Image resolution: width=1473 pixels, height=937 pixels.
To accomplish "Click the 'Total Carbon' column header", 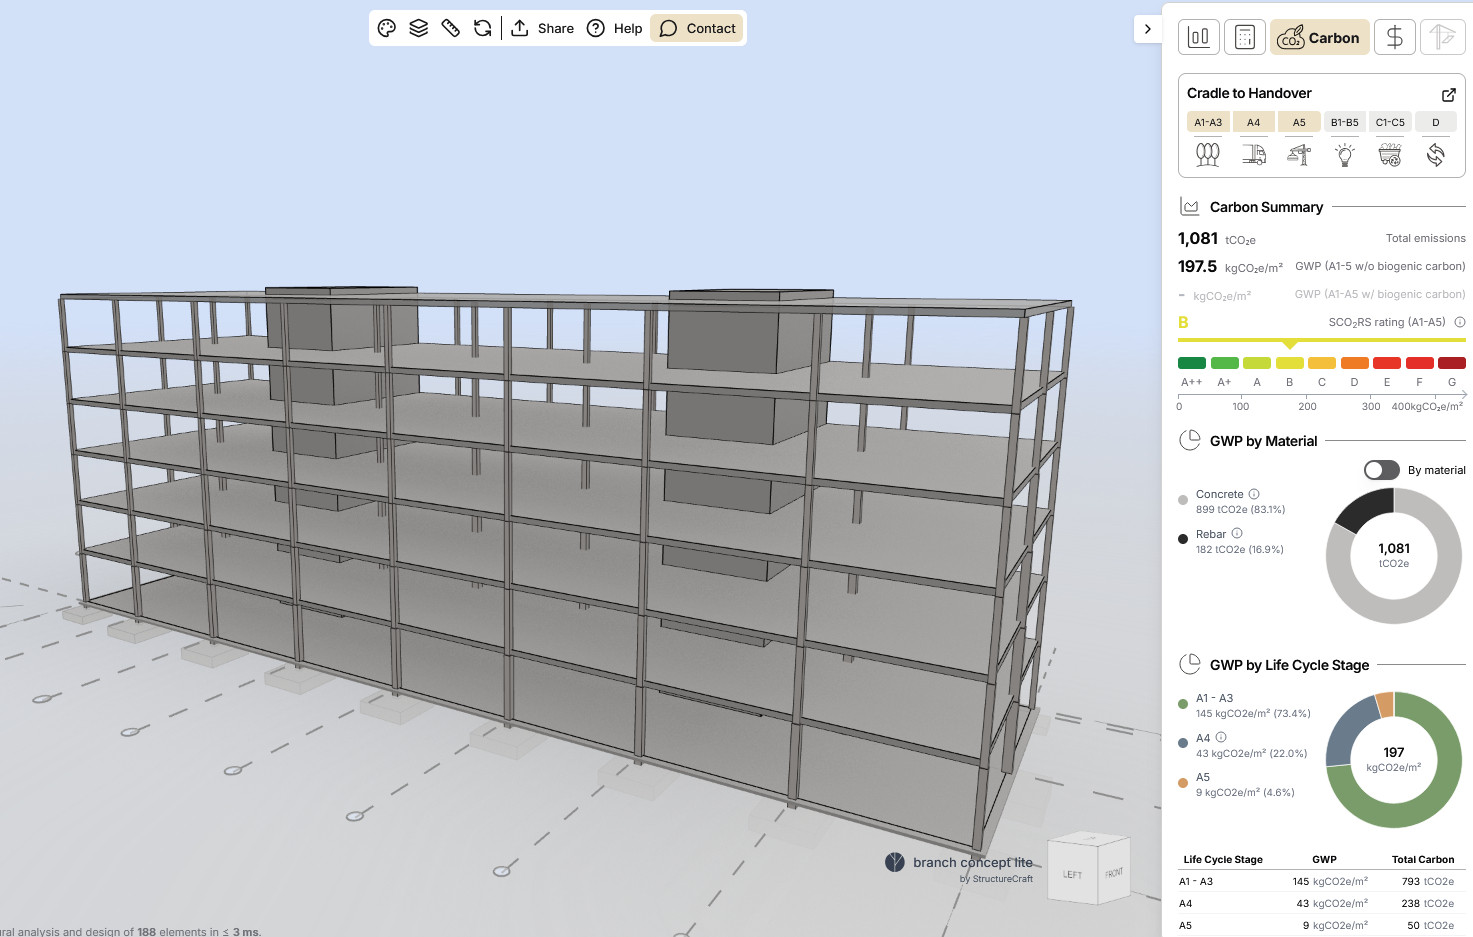I will (x=1423, y=860).
